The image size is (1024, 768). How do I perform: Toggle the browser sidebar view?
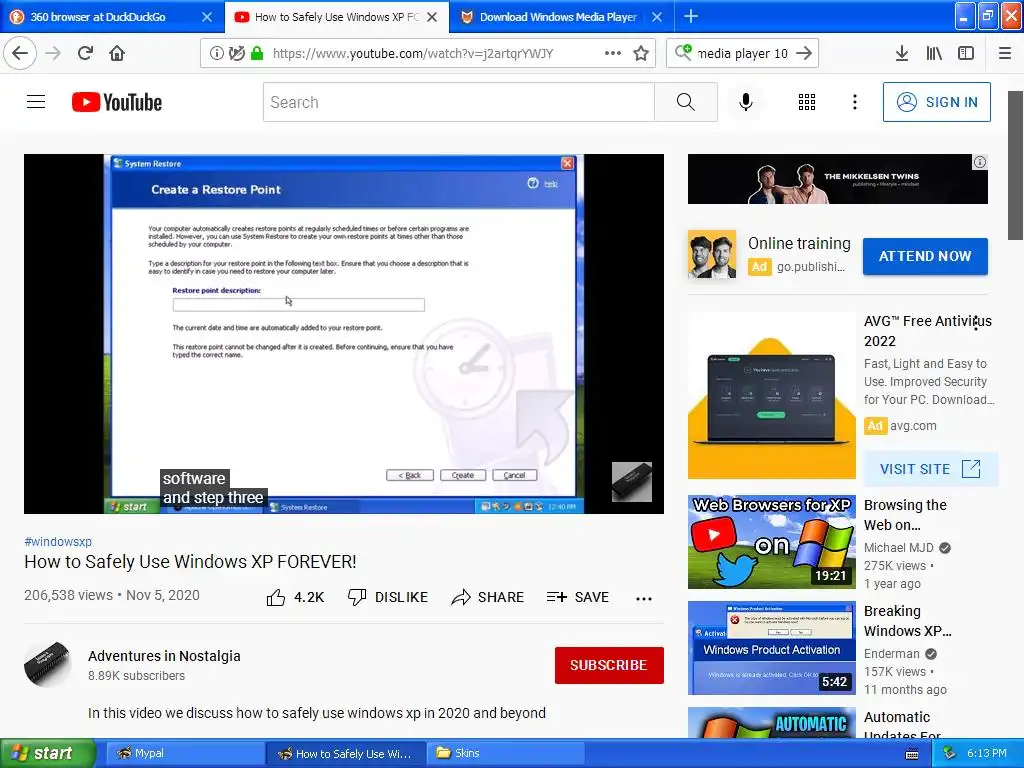click(966, 53)
